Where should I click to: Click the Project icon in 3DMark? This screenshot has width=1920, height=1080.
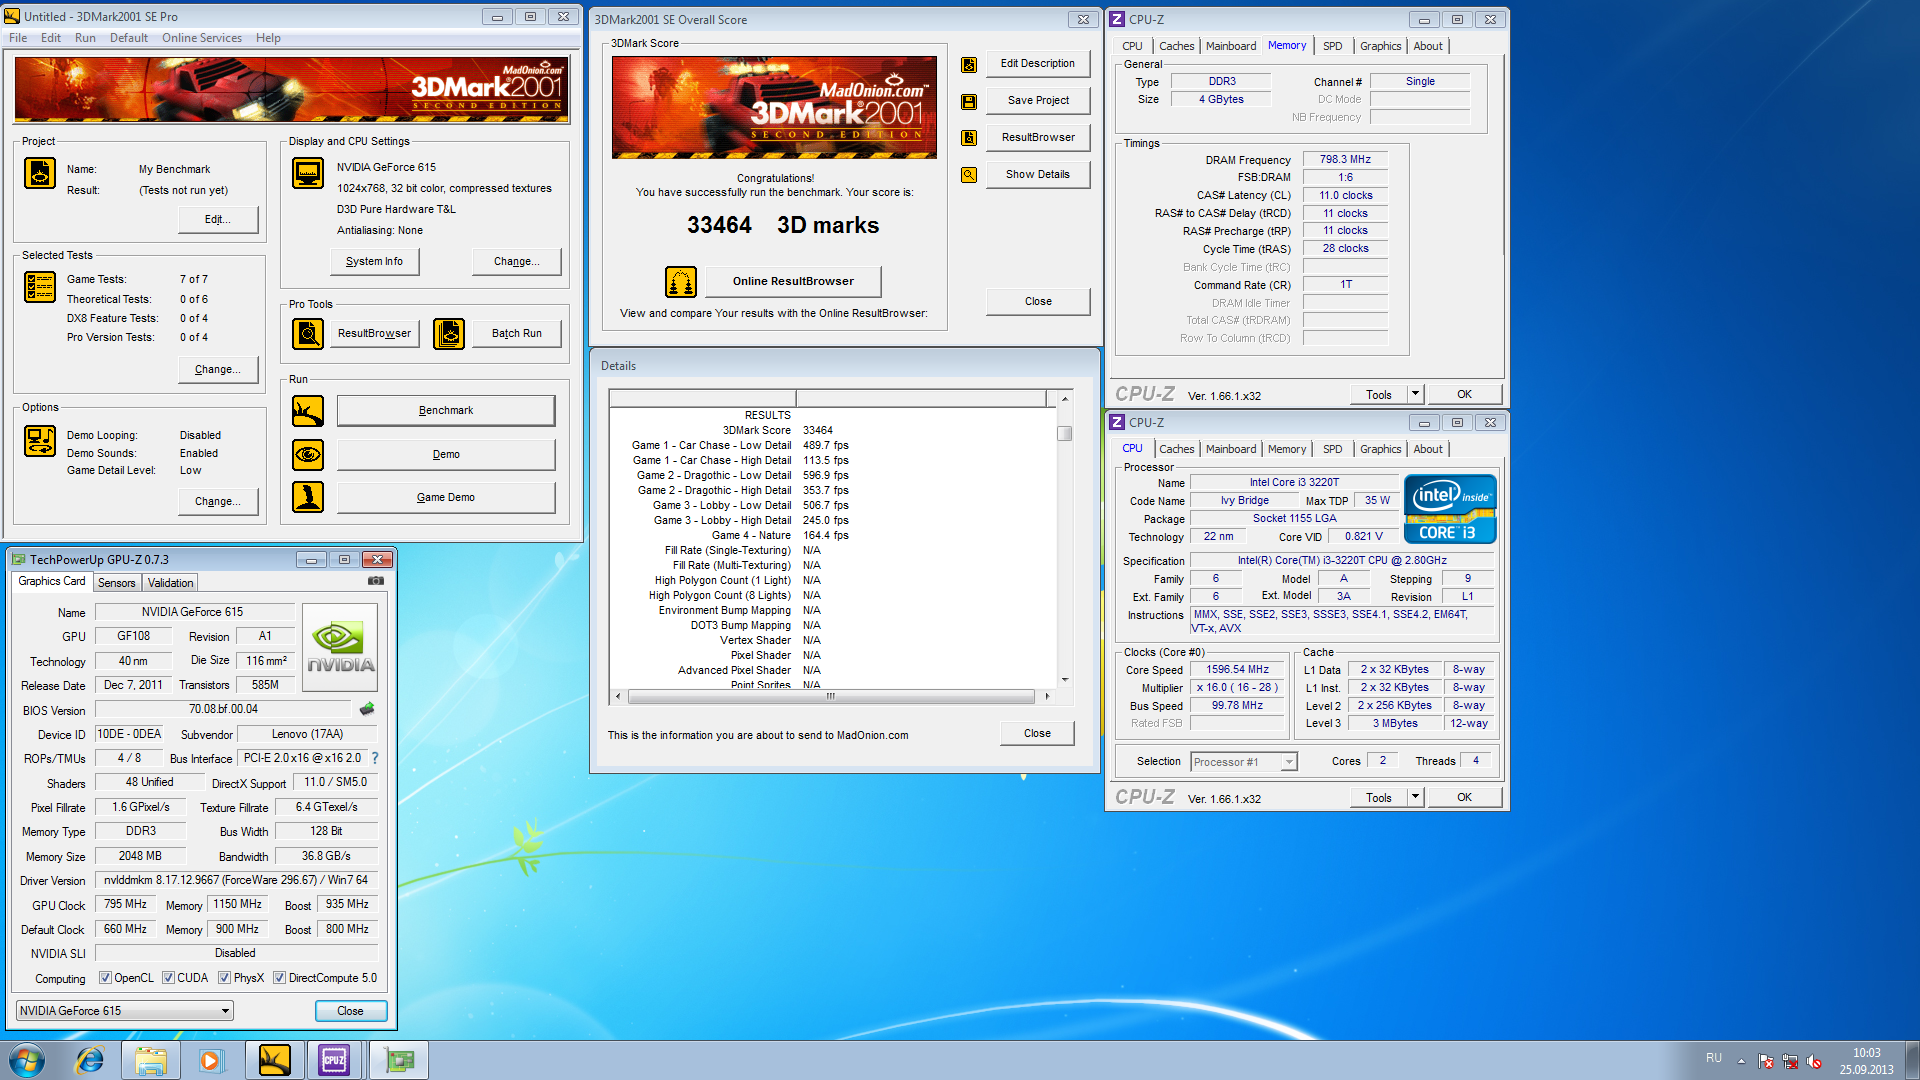click(40, 173)
